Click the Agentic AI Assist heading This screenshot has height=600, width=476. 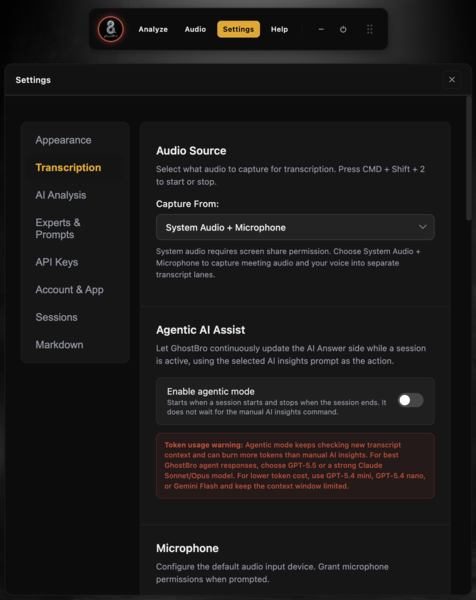coord(201,330)
